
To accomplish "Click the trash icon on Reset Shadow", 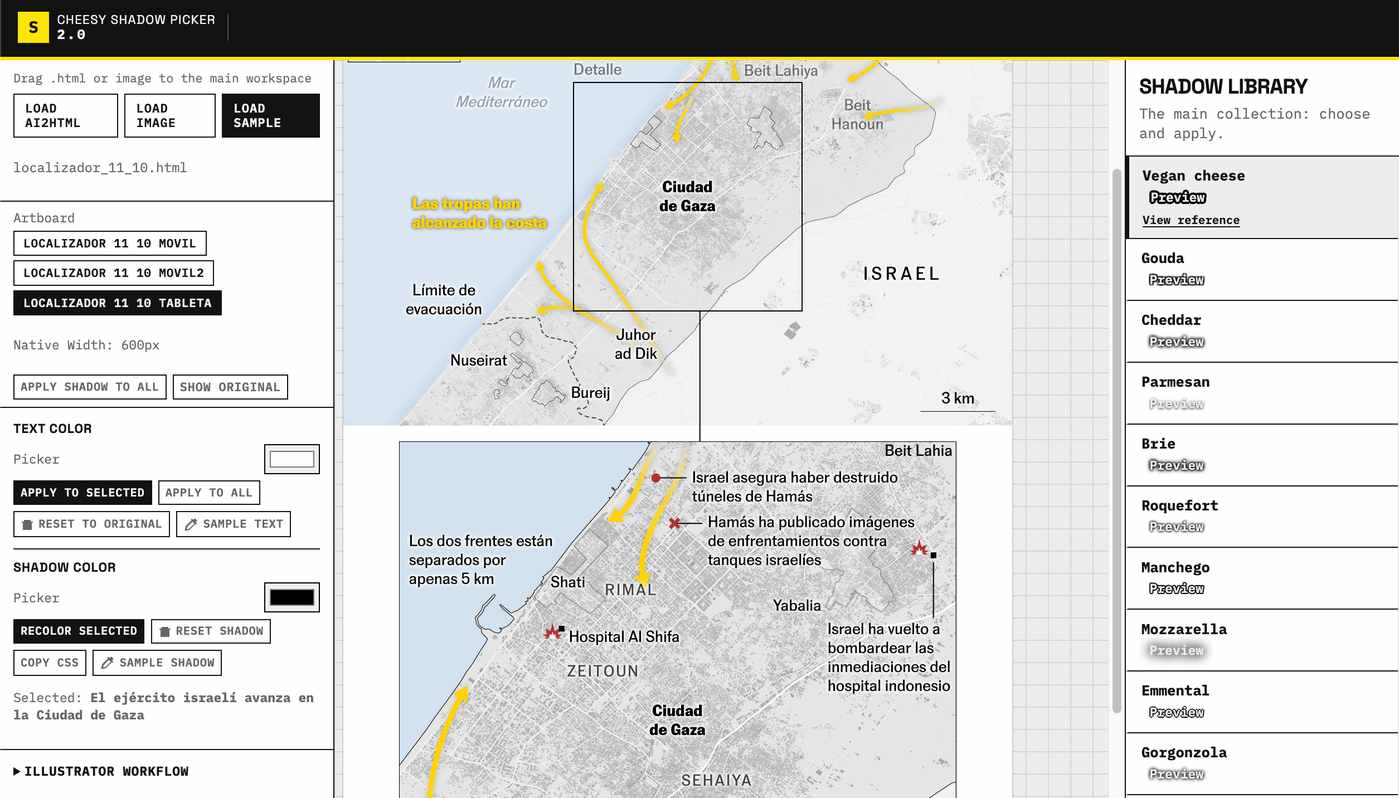I will tap(165, 631).
